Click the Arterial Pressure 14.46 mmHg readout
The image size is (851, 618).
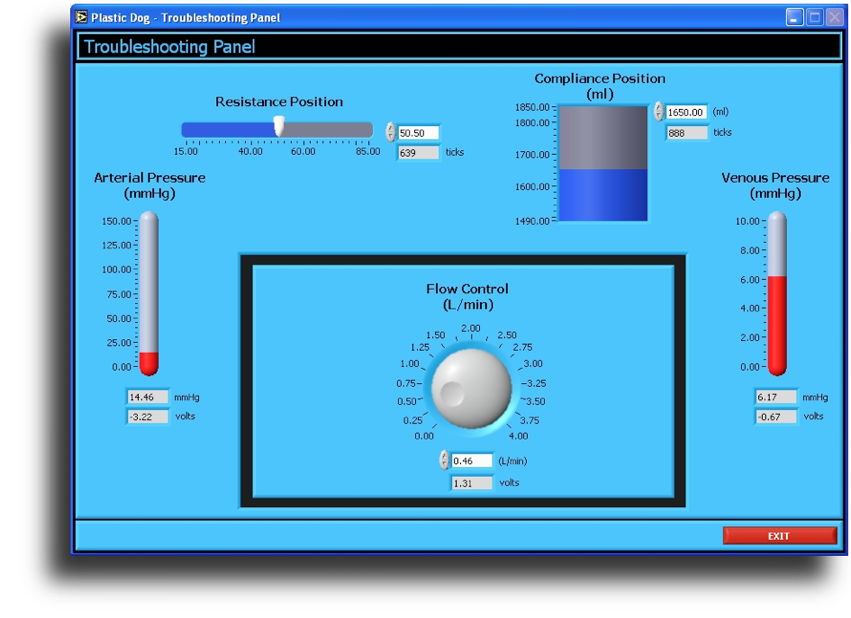click(x=148, y=397)
